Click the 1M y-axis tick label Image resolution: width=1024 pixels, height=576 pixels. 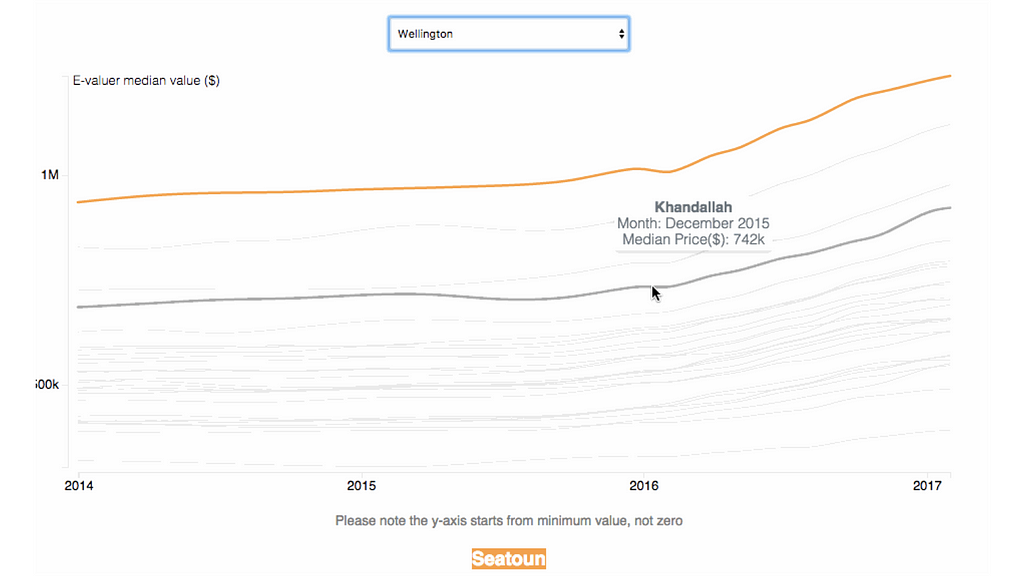click(x=50, y=175)
